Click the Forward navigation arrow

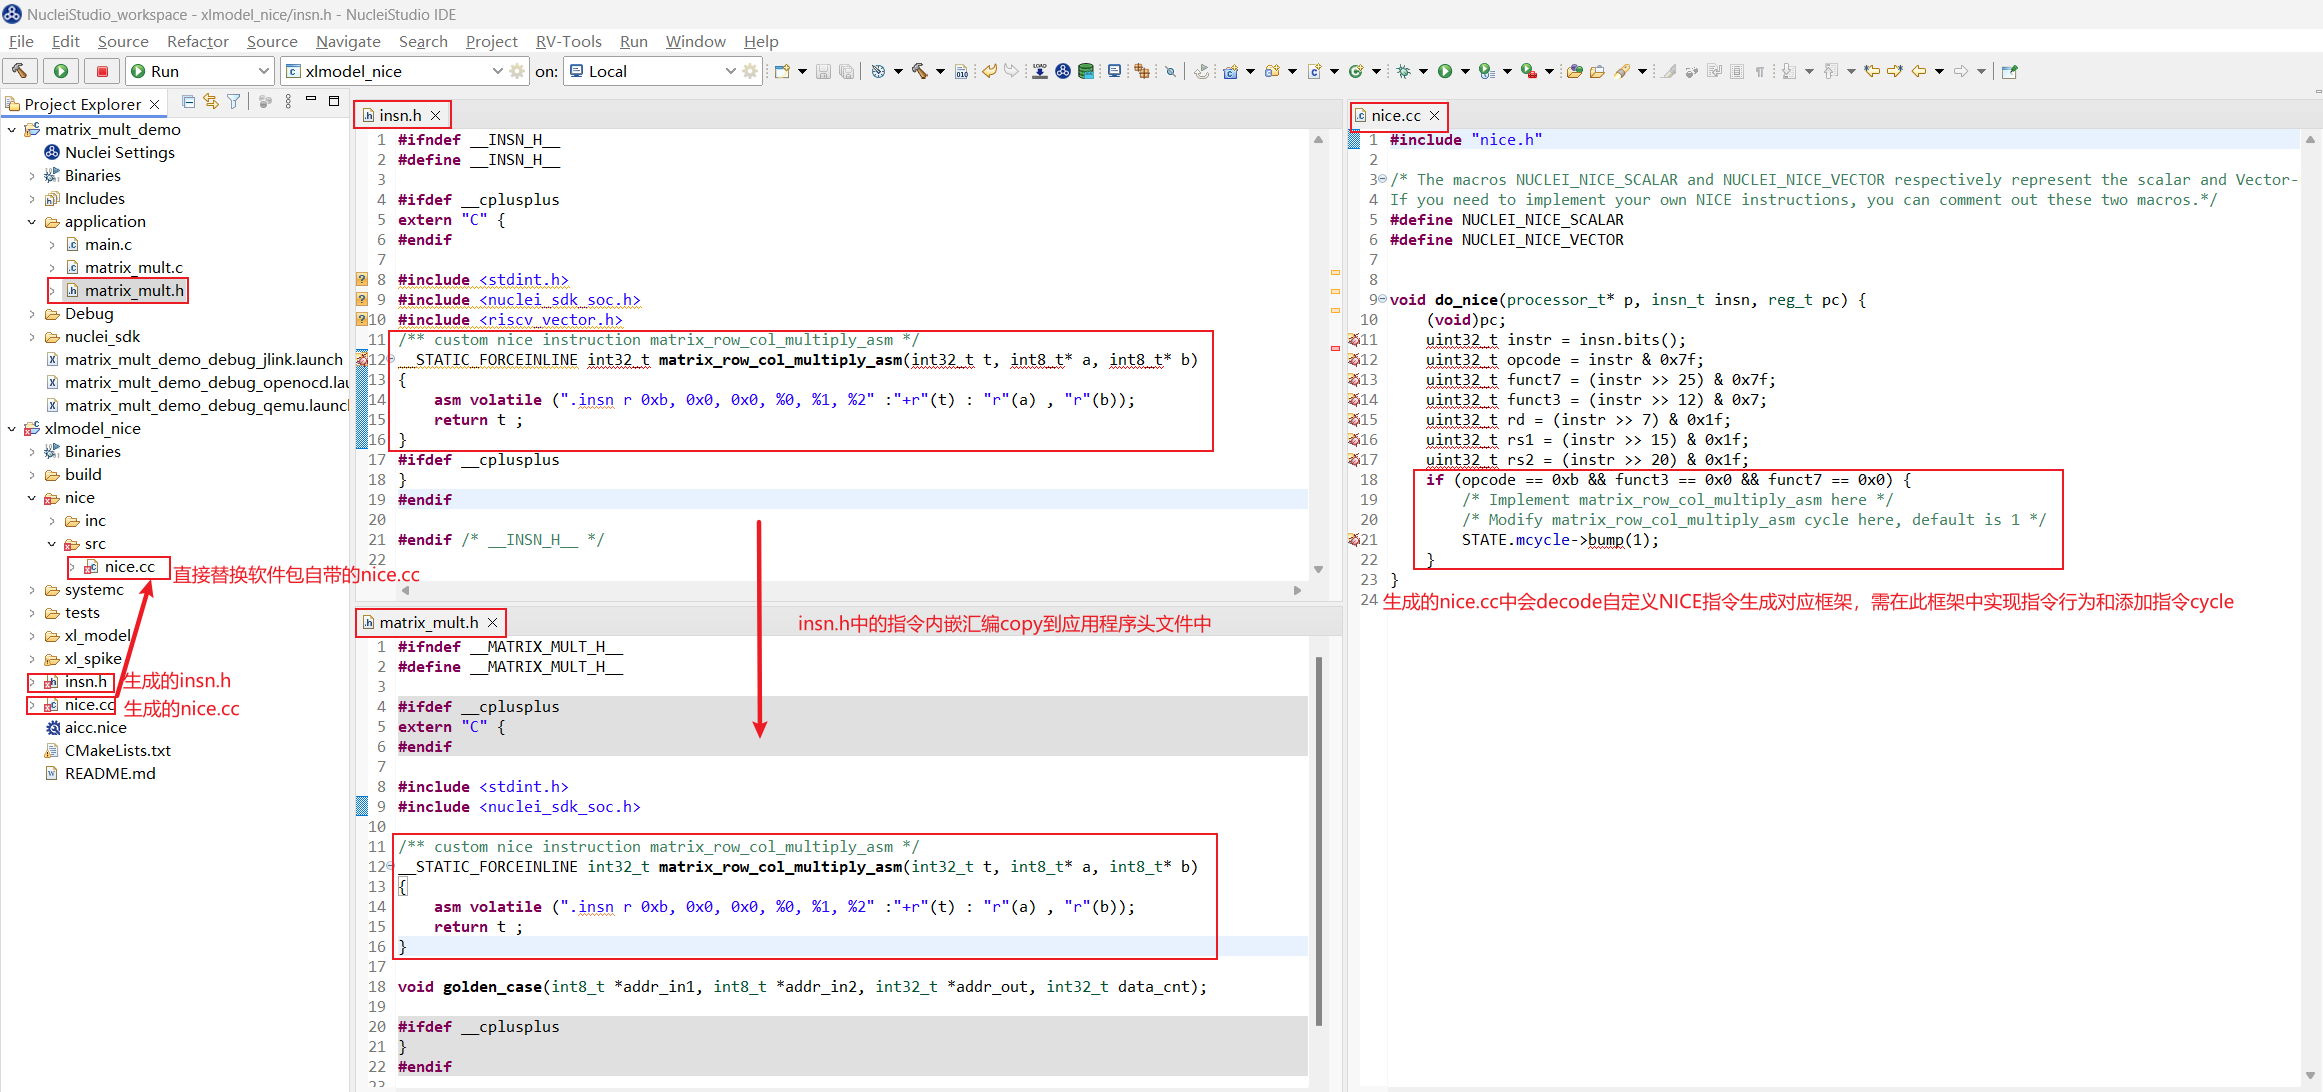(1961, 71)
